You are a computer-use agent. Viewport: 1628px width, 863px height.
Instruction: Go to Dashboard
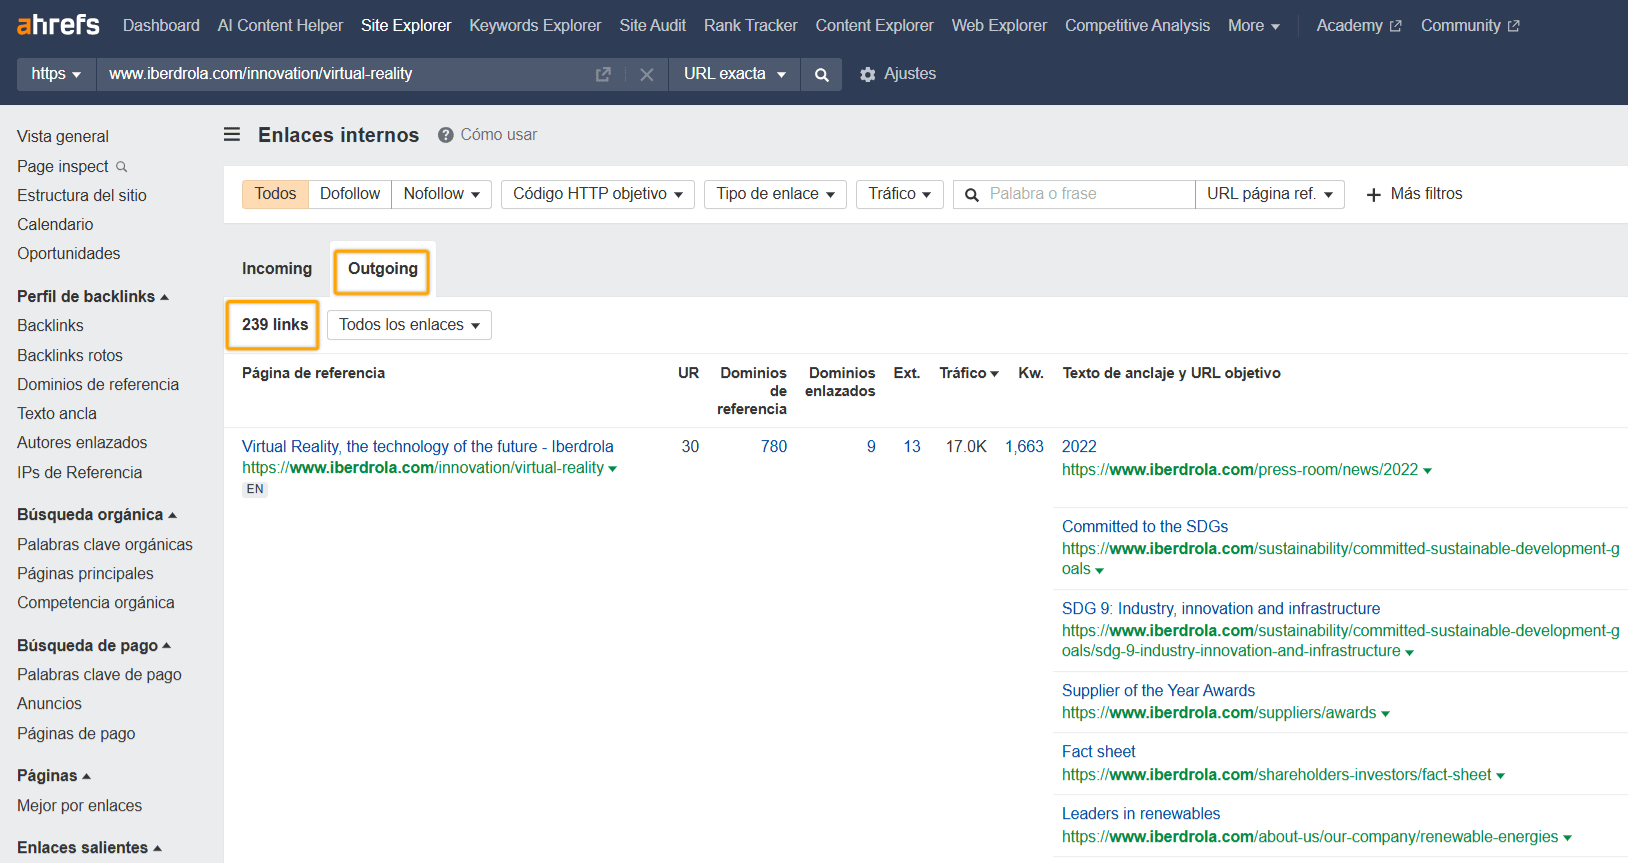(x=161, y=26)
